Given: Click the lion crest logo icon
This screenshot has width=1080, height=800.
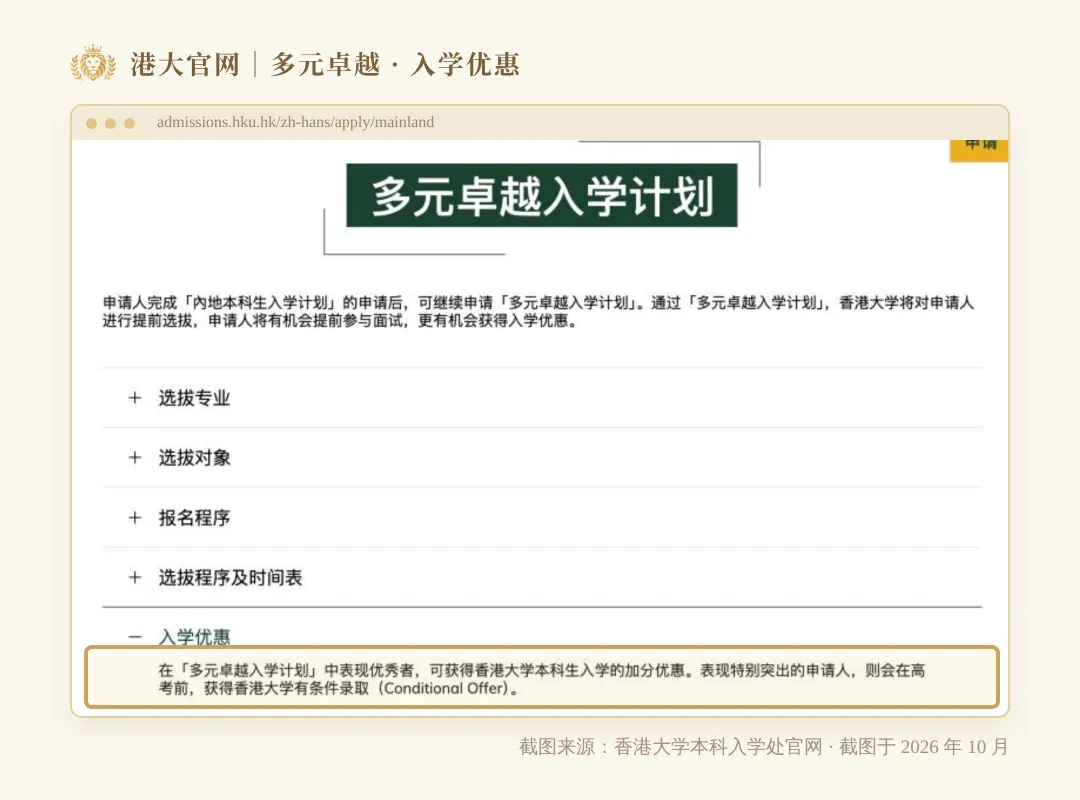Looking at the screenshot, I should pos(93,64).
